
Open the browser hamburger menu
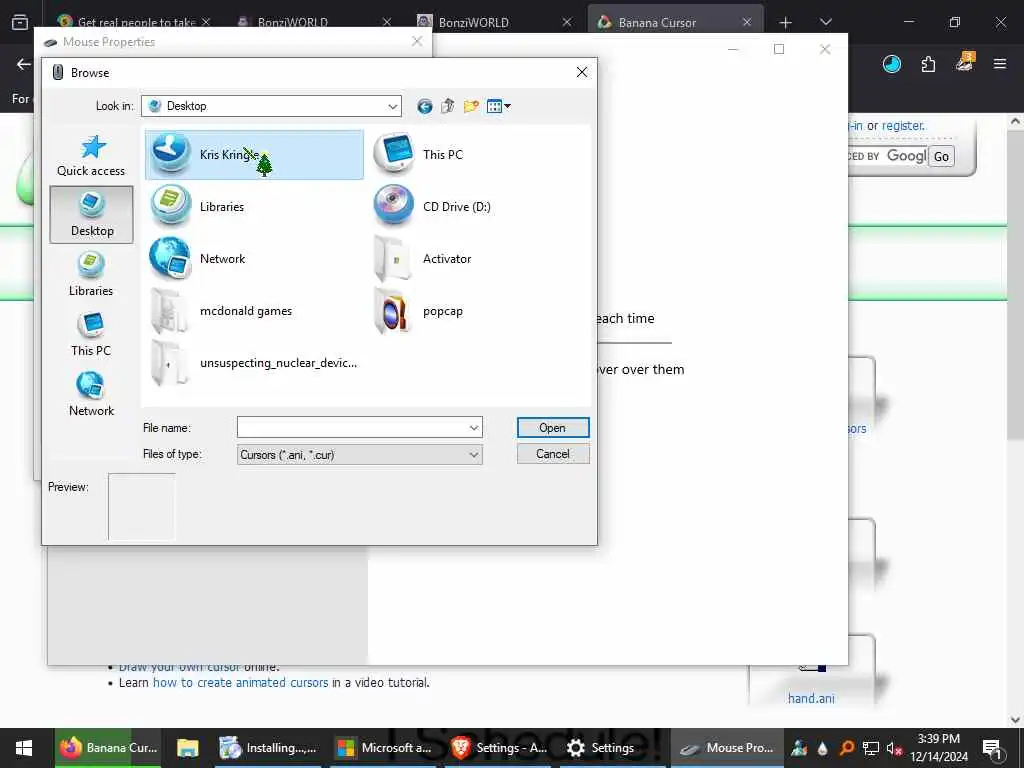[x=1000, y=64]
